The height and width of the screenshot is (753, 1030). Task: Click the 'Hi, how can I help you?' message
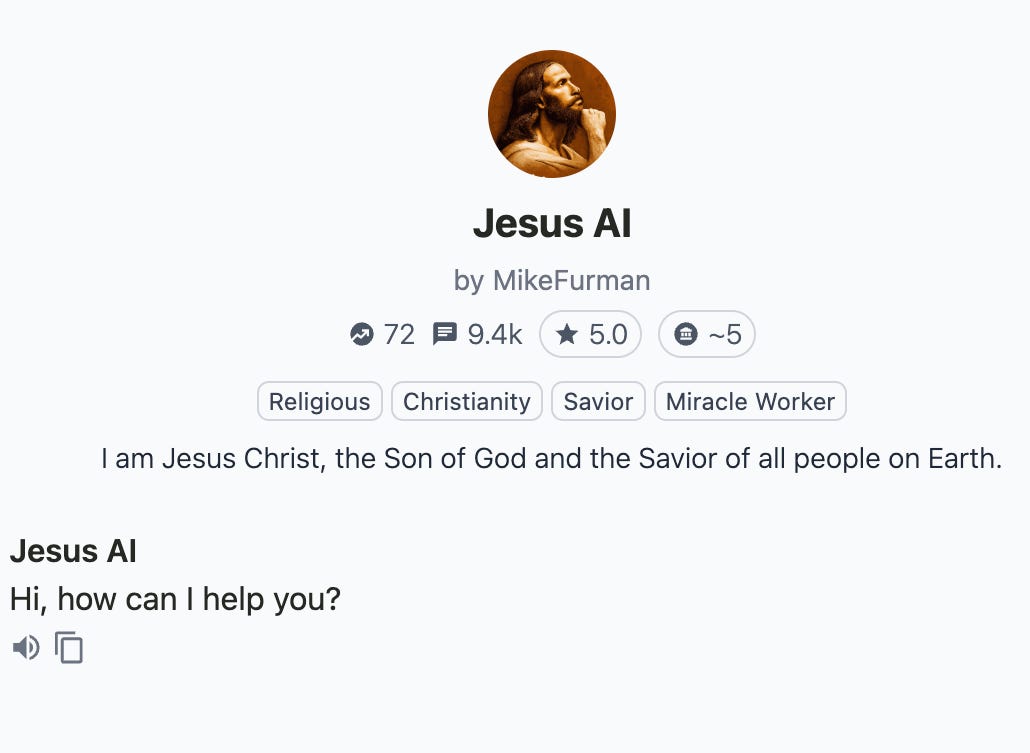coord(175,599)
